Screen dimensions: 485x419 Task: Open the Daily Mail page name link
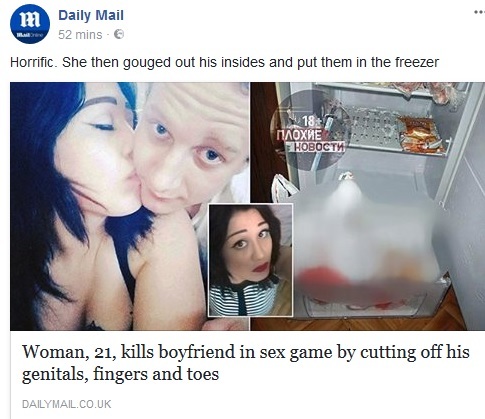coord(91,16)
